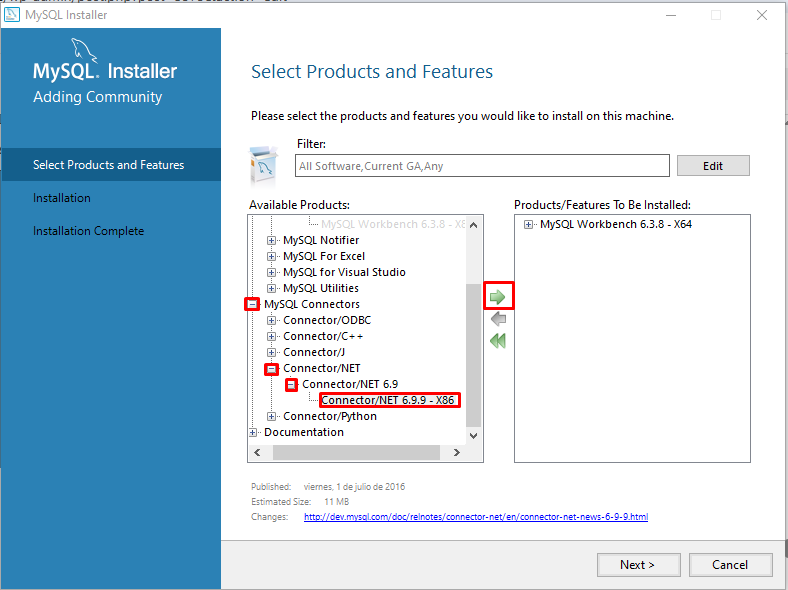Click the MySQL Installer title bar icon

pyautogui.click(x=12, y=15)
